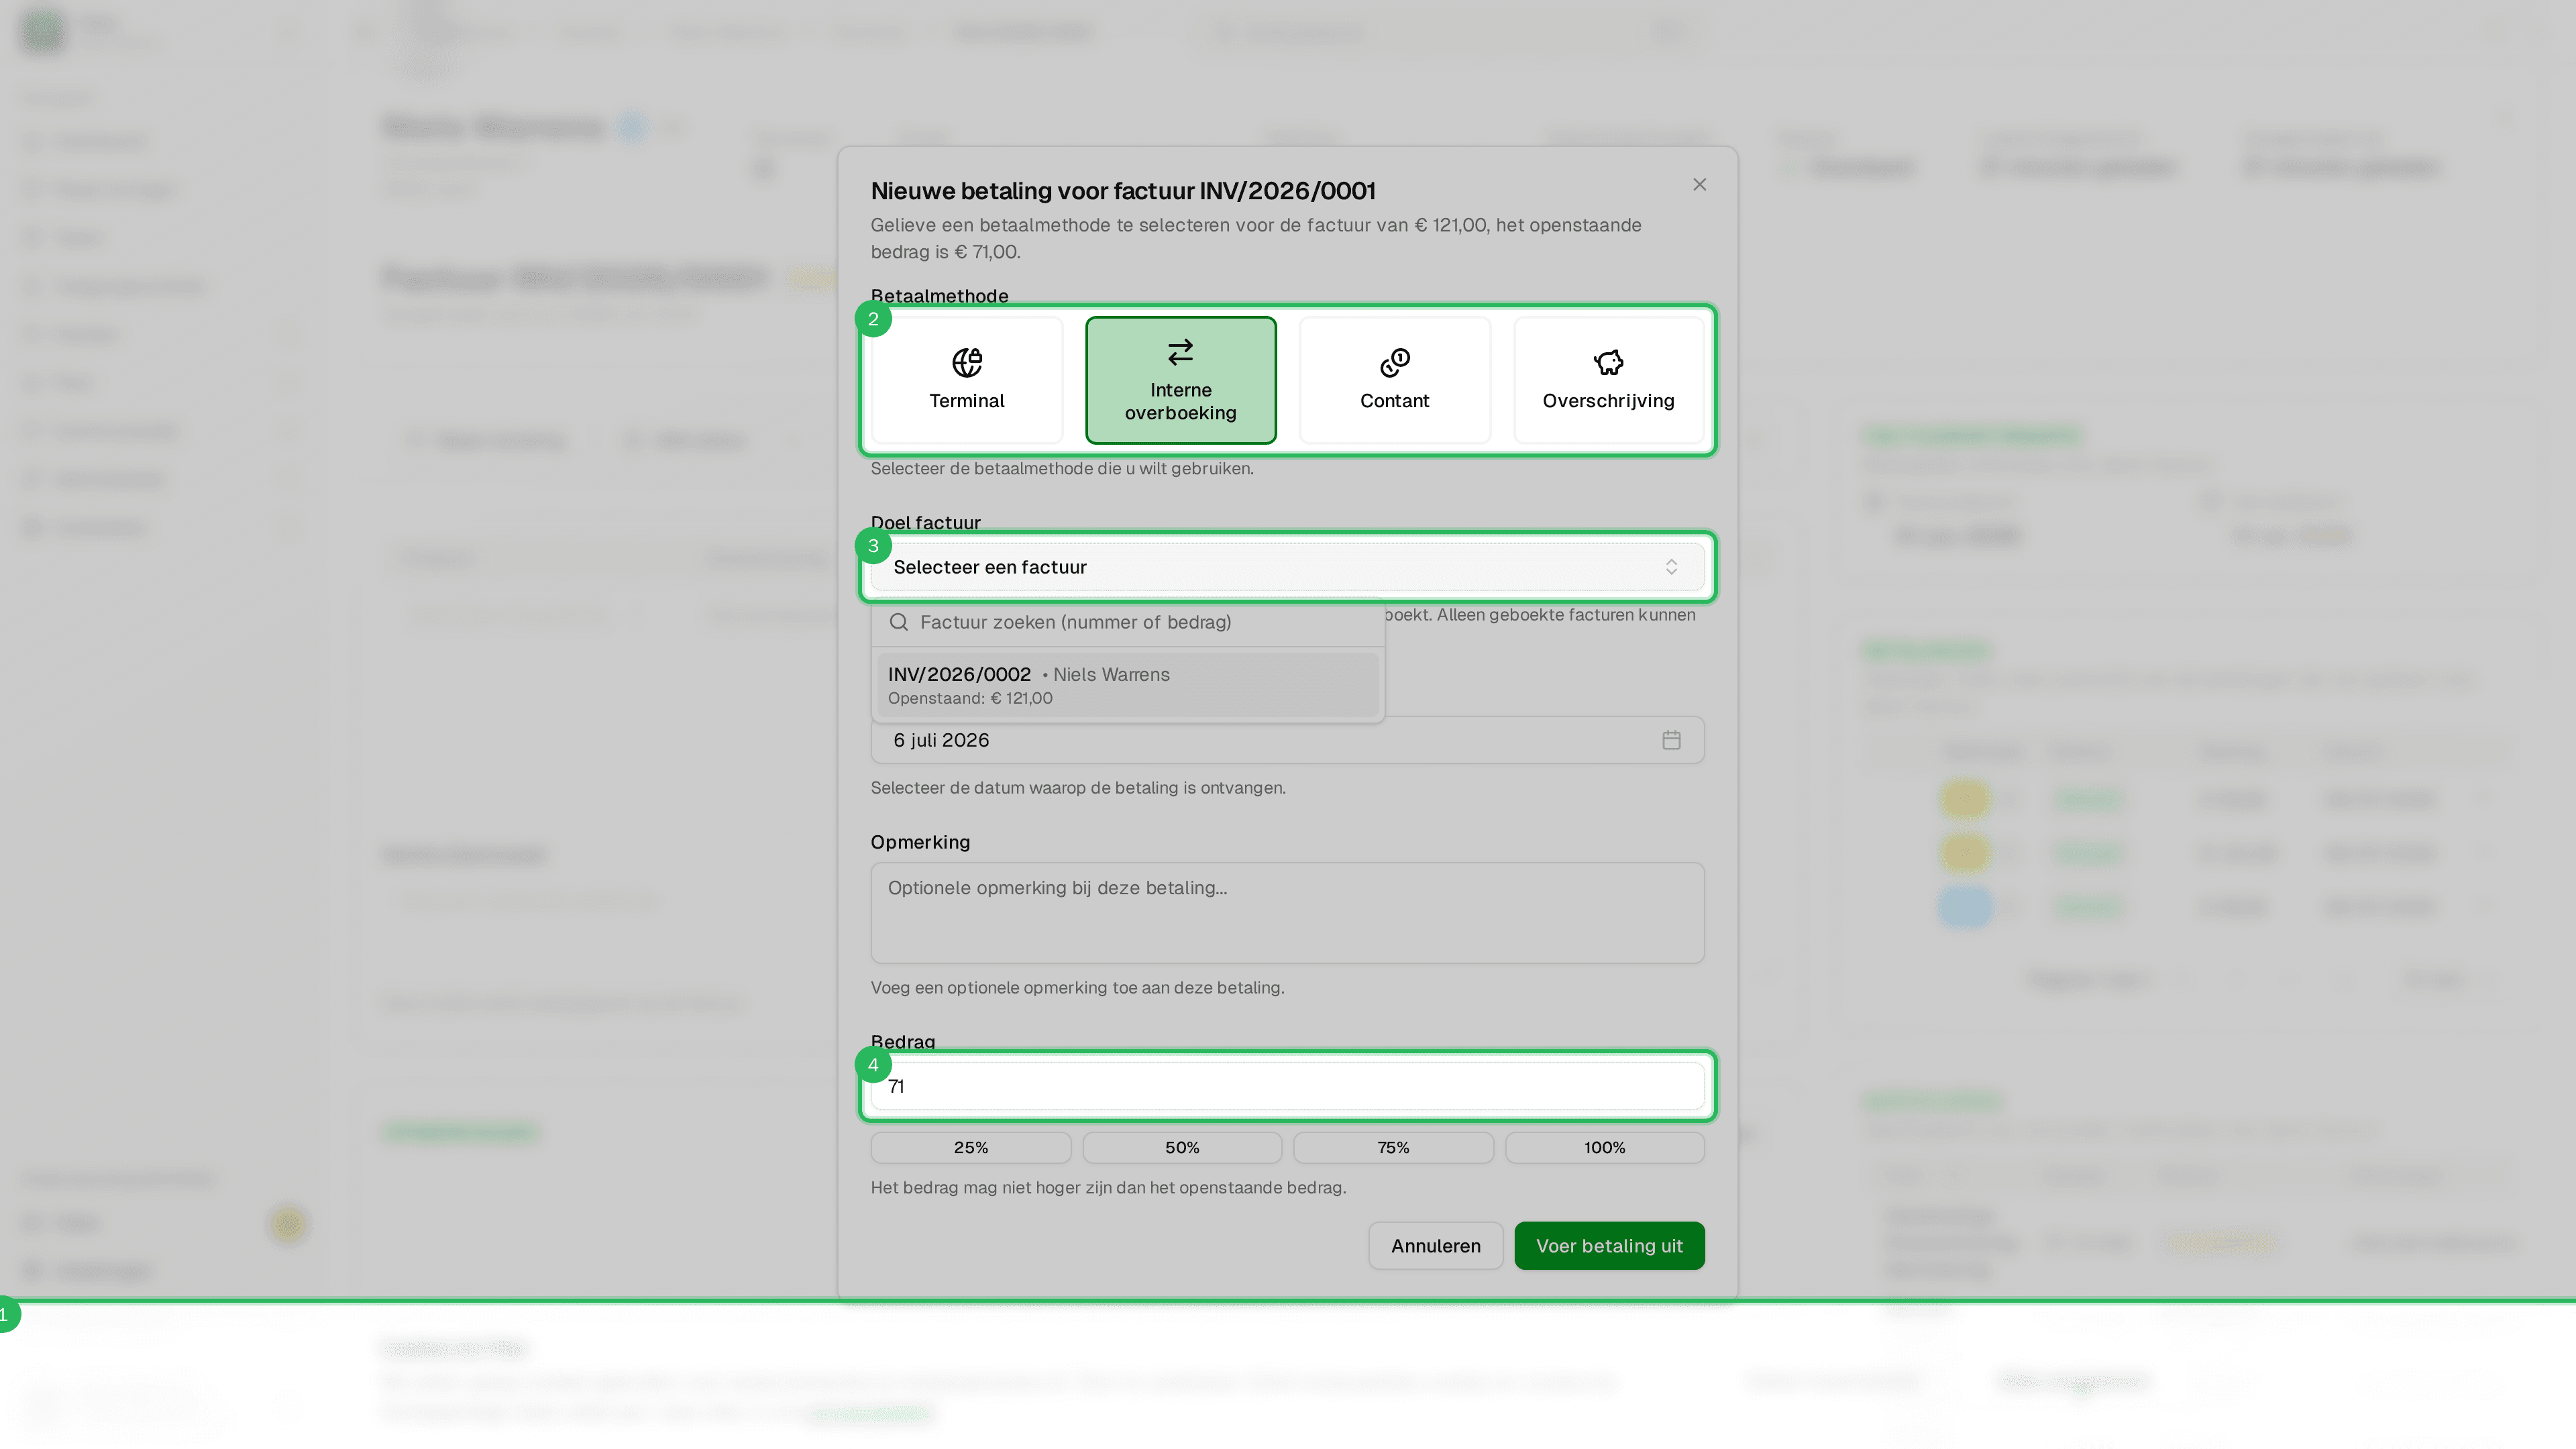Select Contant payment method
This screenshot has width=2576, height=1449.
(1394, 380)
